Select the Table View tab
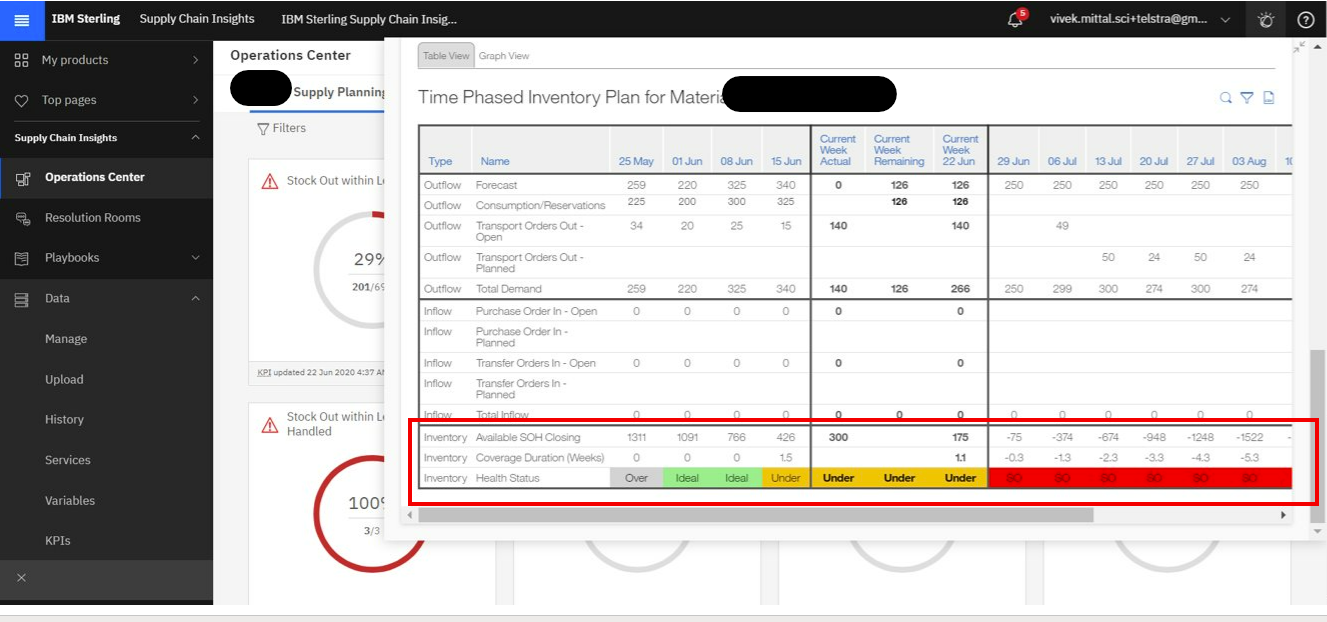1327x622 pixels. pos(446,56)
